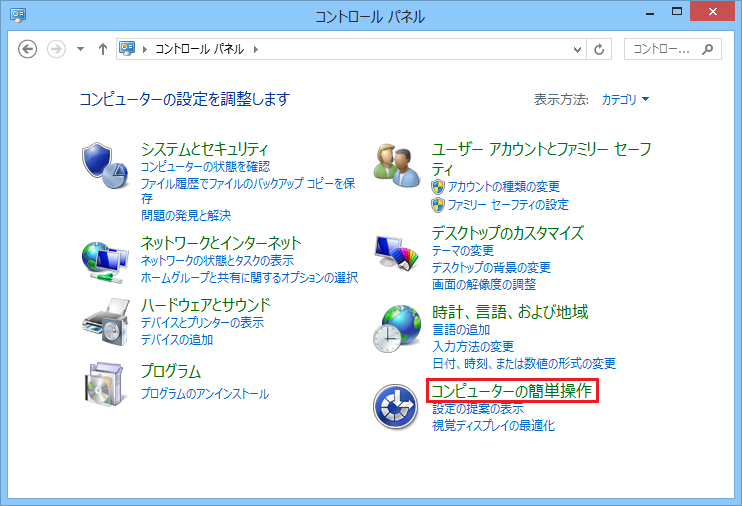This screenshot has width=742, height=506.
Task: Click the Control Panel icon in address bar
Action: 127,48
